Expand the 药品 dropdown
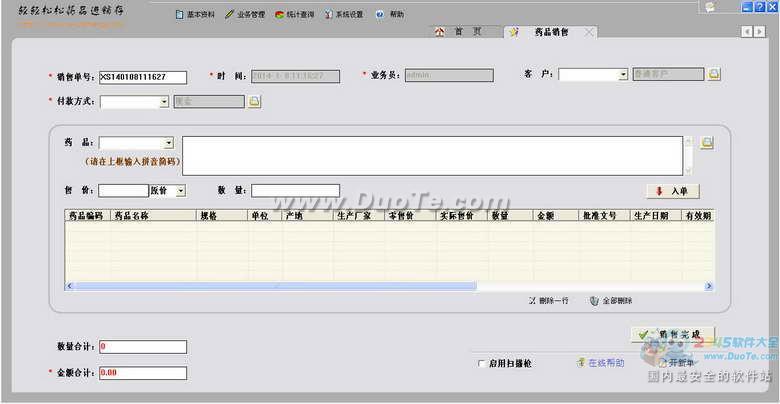Viewport: 780px width, 404px height. [169, 143]
